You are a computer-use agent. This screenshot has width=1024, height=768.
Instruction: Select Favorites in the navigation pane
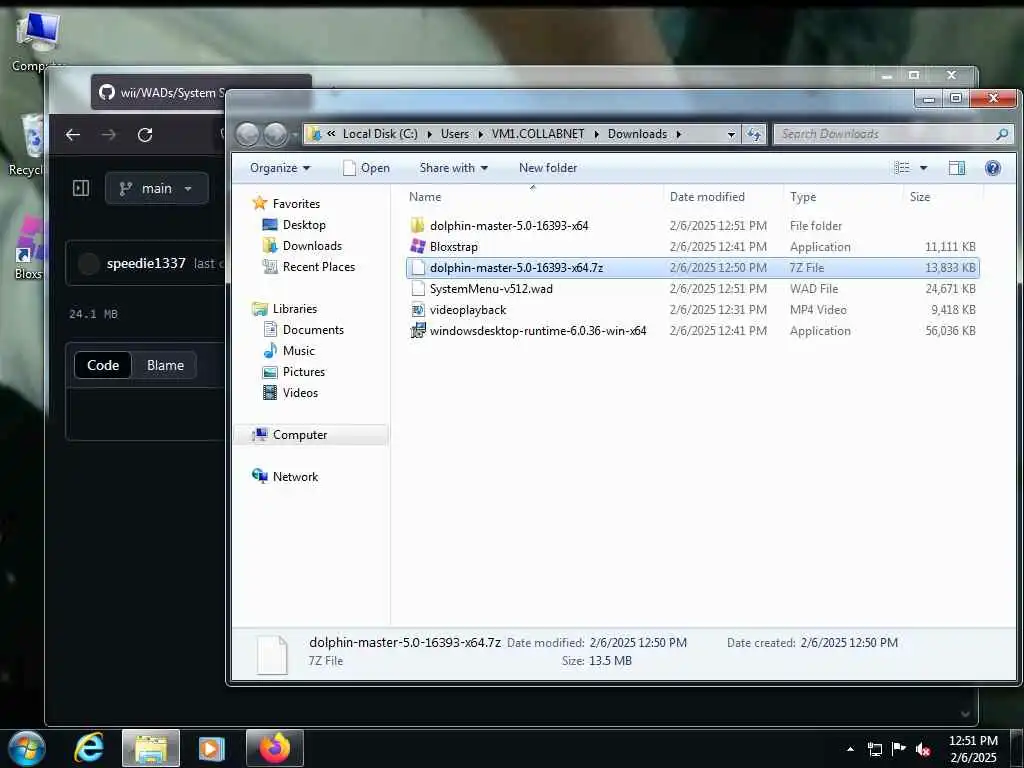(296, 204)
